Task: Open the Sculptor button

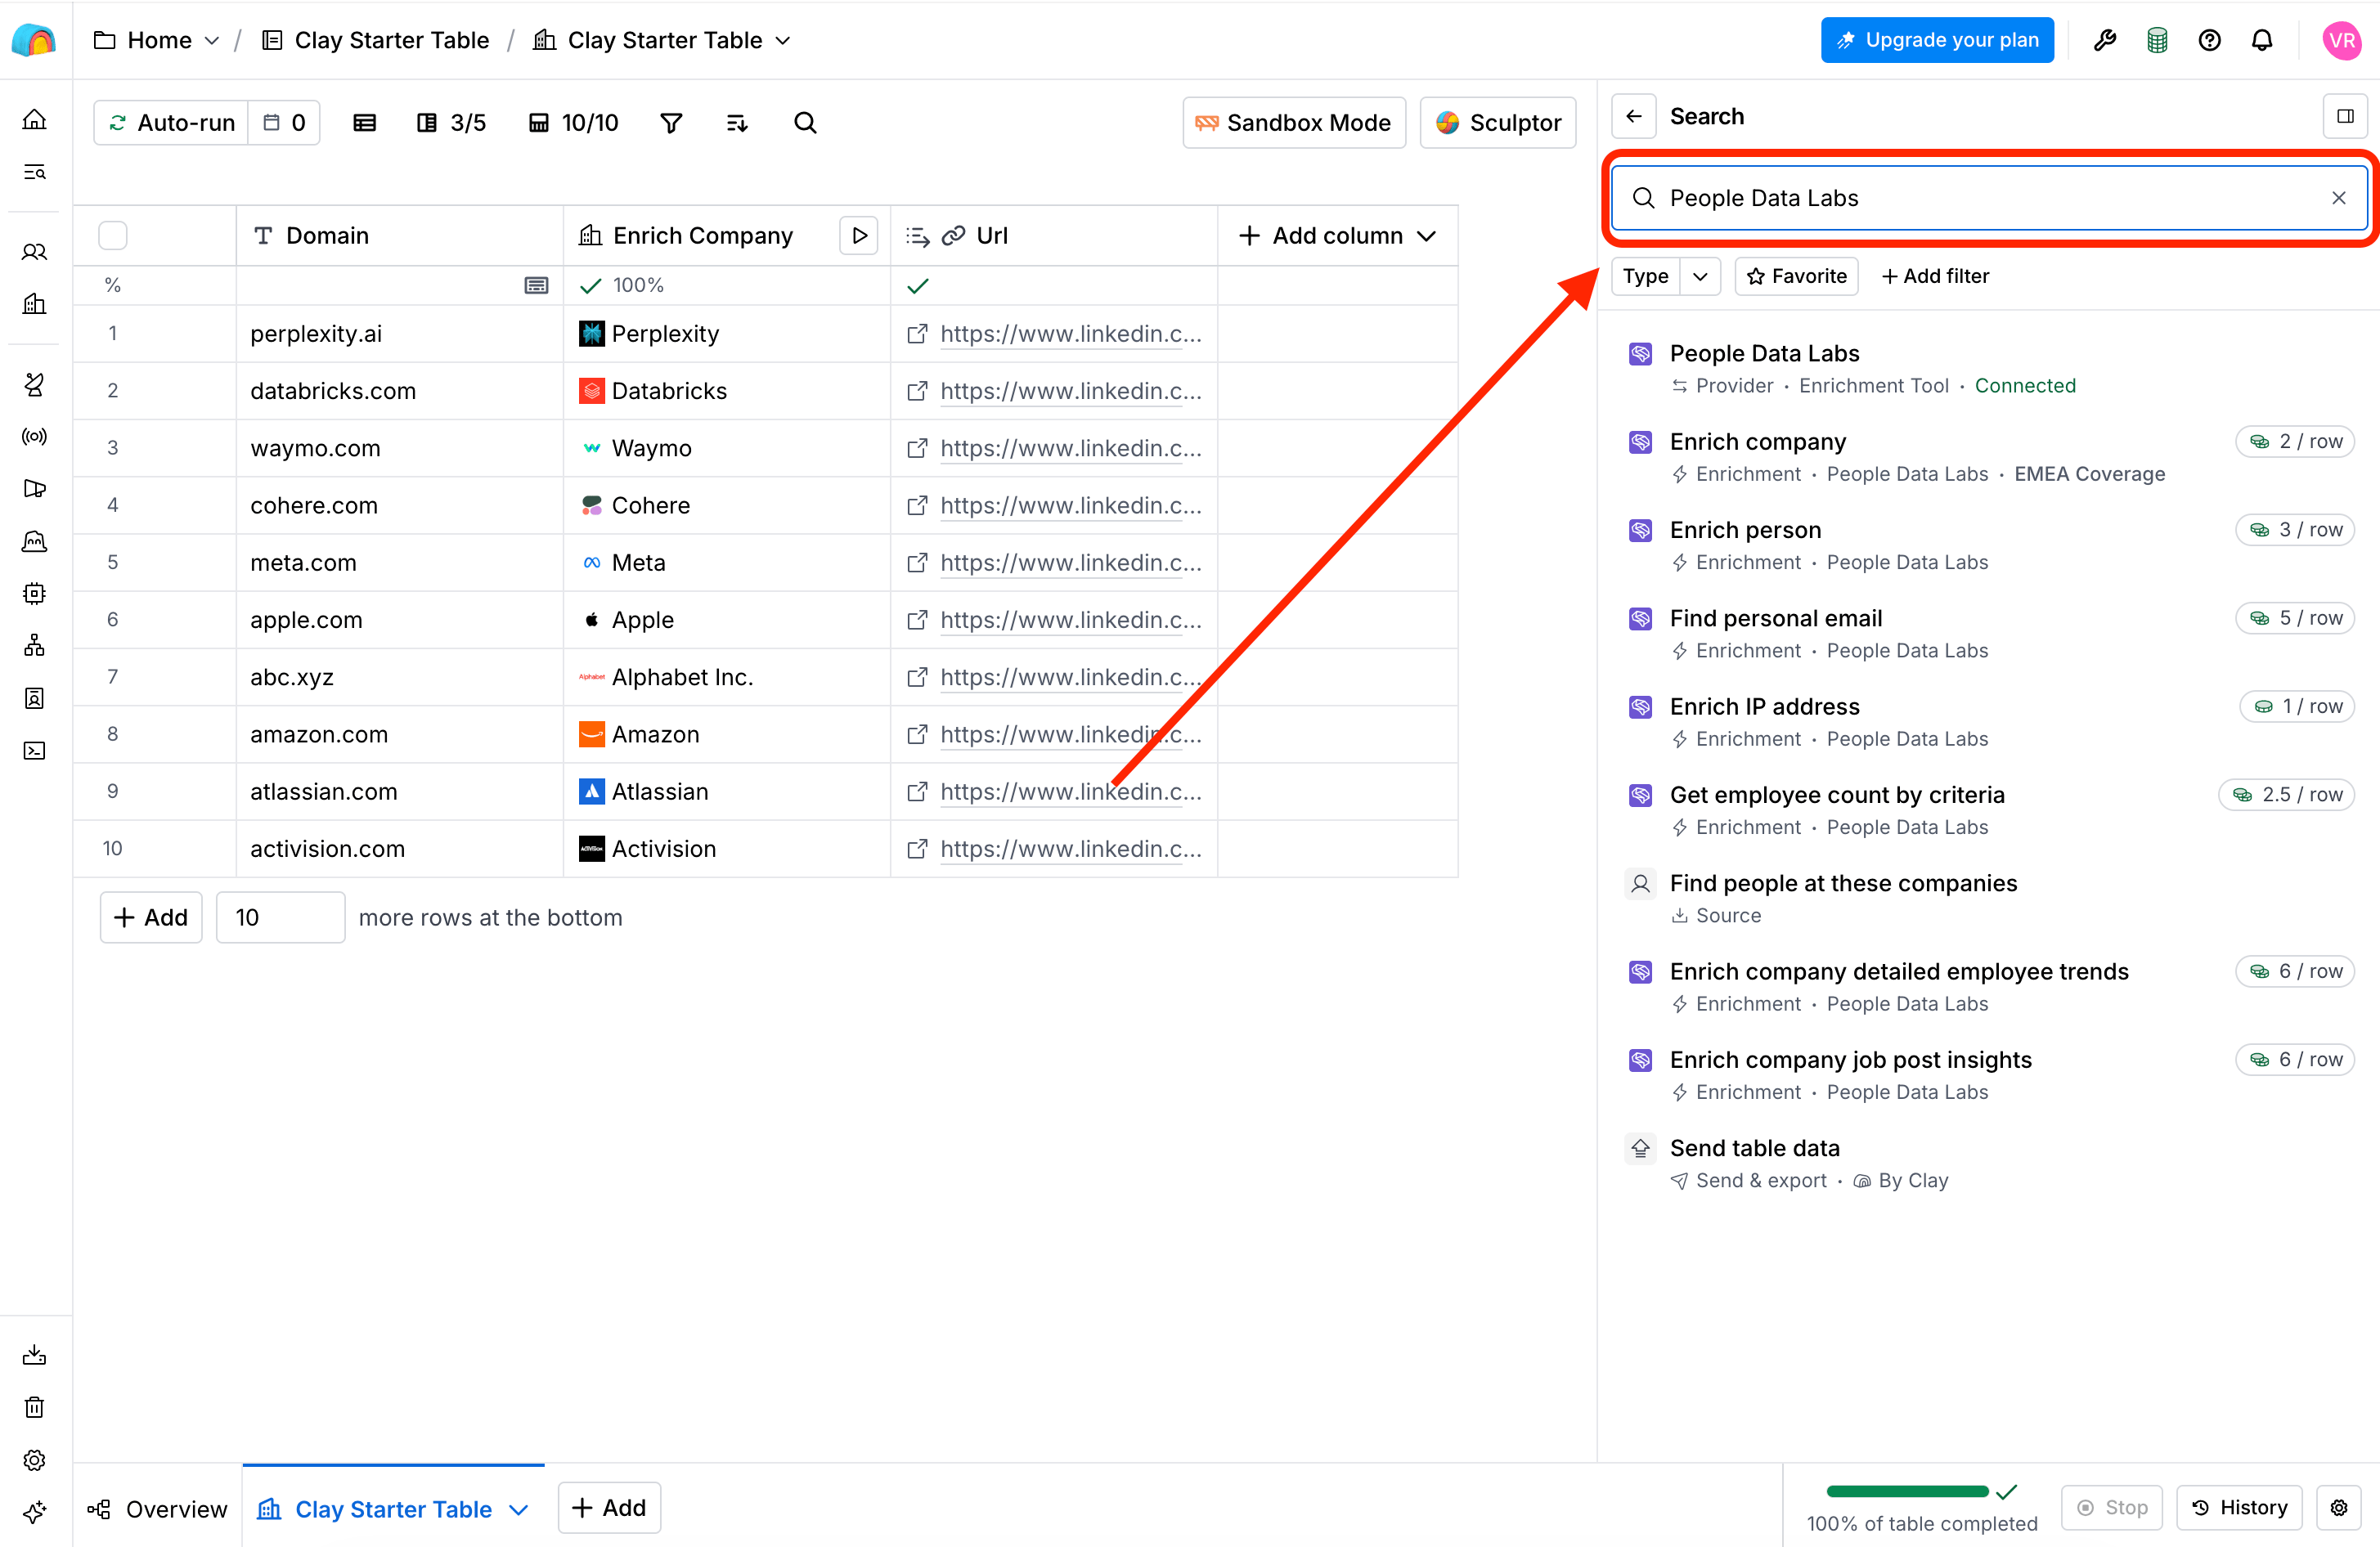Action: point(1497,123)
